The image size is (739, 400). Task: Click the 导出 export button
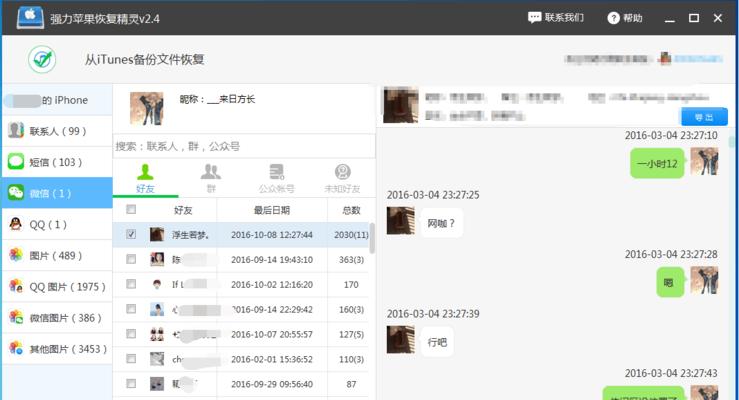[704, 117]
